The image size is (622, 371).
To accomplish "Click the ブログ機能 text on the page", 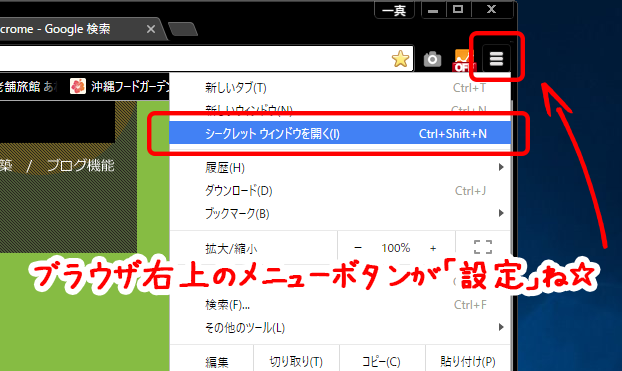I will point(81,165).
